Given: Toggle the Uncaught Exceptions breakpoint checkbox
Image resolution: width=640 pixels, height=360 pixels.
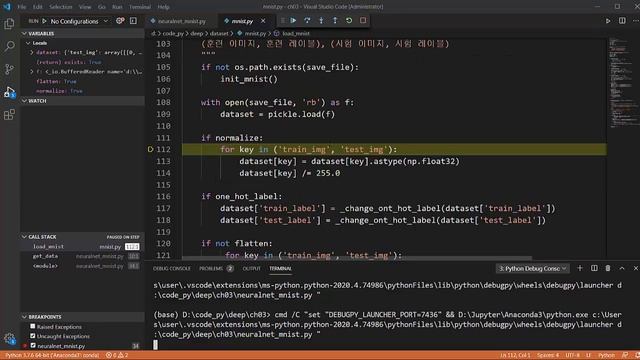Looking at the screenshot, I should point(33,336).
